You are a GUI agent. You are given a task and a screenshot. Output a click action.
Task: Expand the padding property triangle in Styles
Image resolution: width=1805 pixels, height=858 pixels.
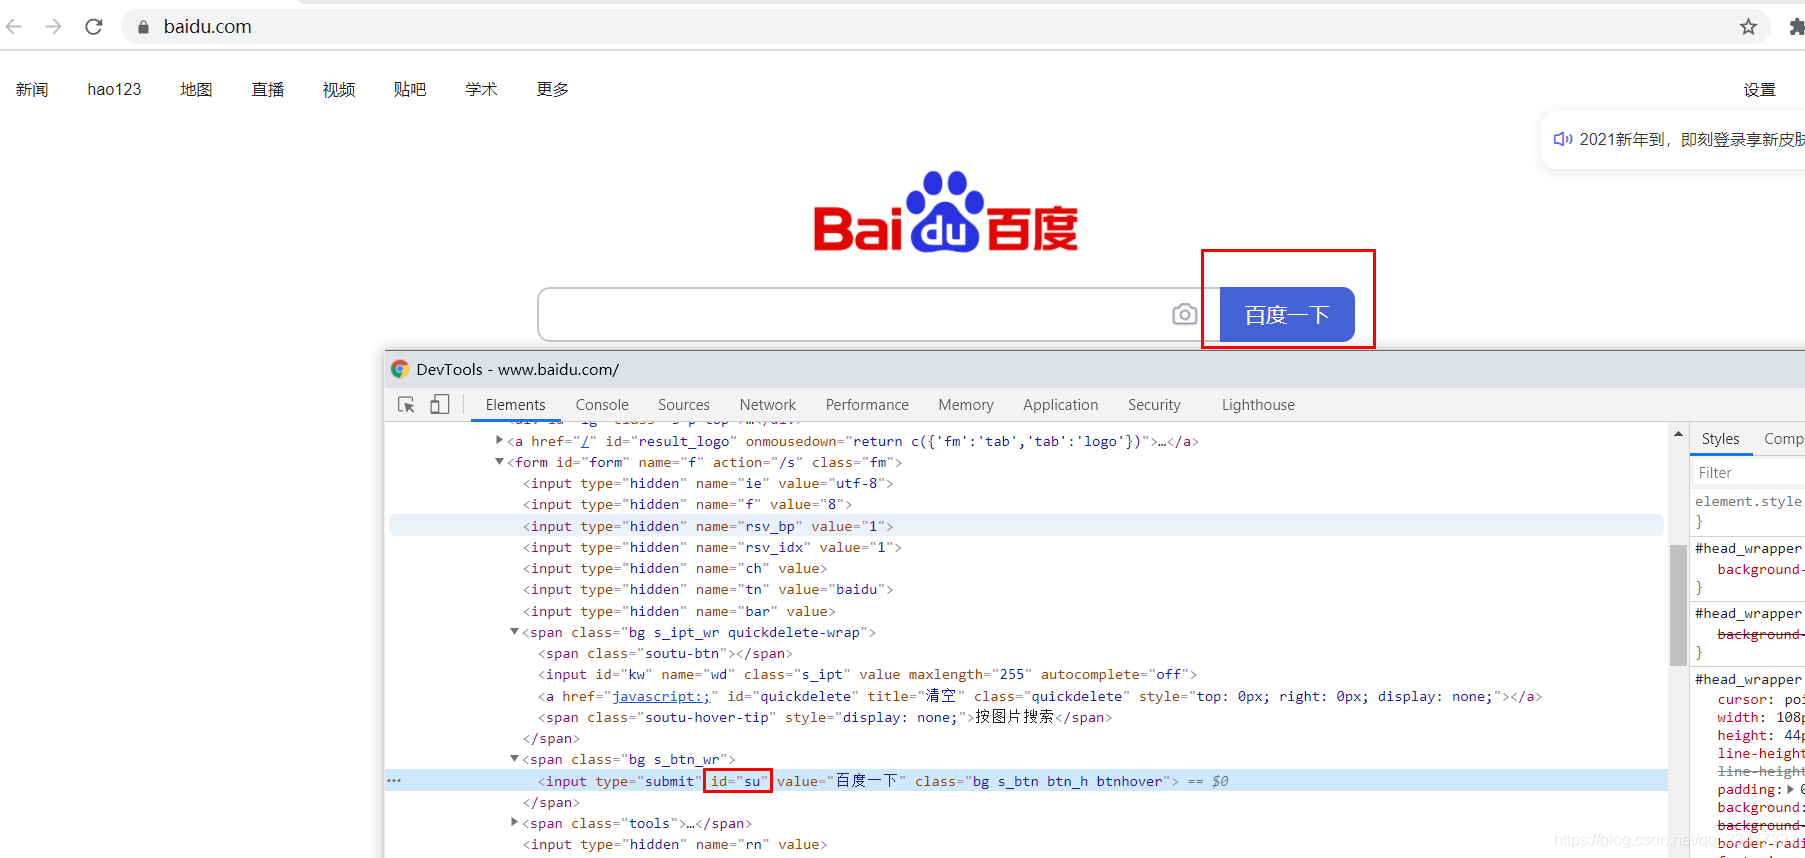(1790, 789)
